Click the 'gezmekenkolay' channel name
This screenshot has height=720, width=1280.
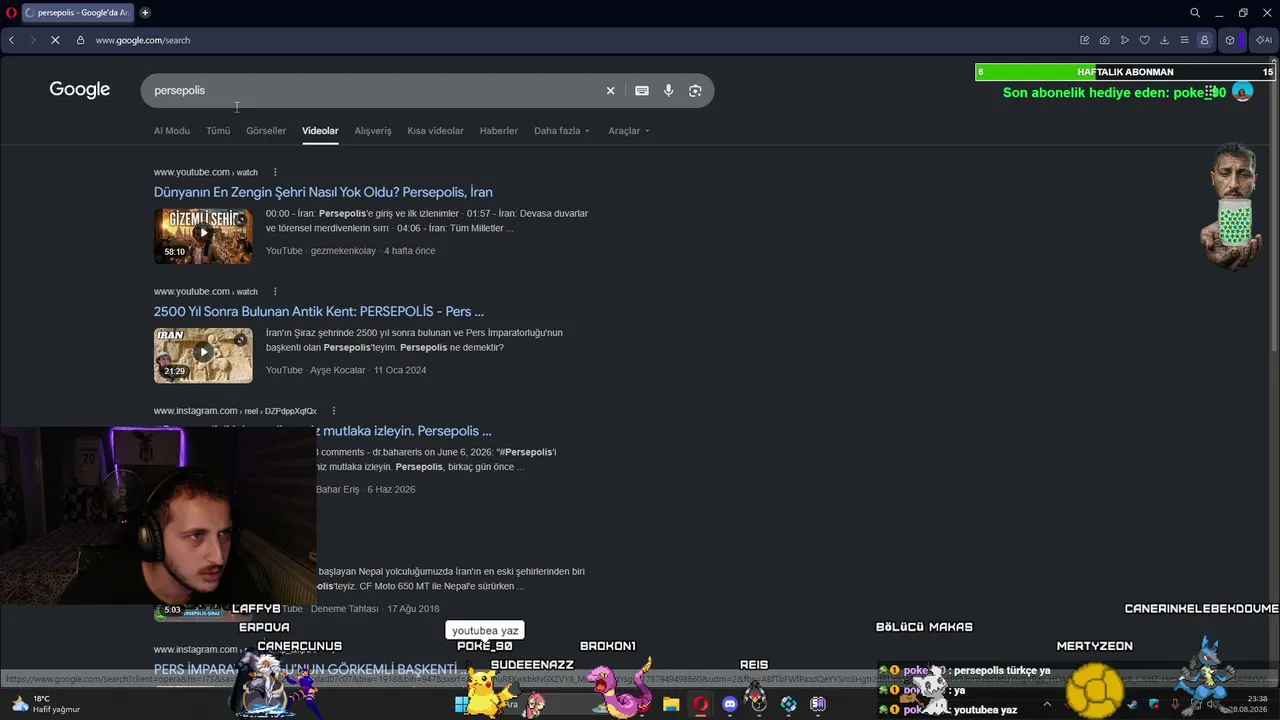tap(343, 251)
